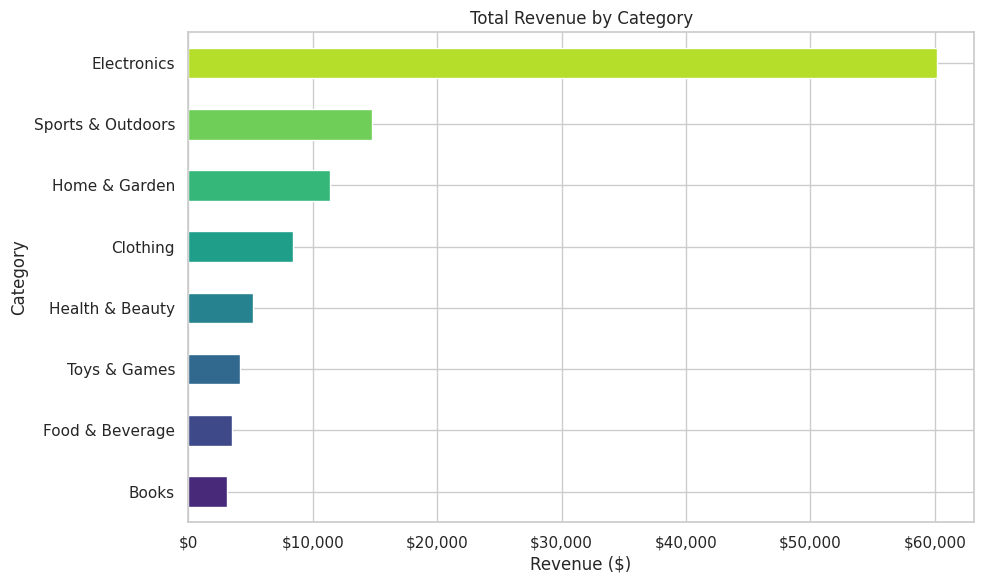Click the Food & Beverage bar

(x=210, y=431)
